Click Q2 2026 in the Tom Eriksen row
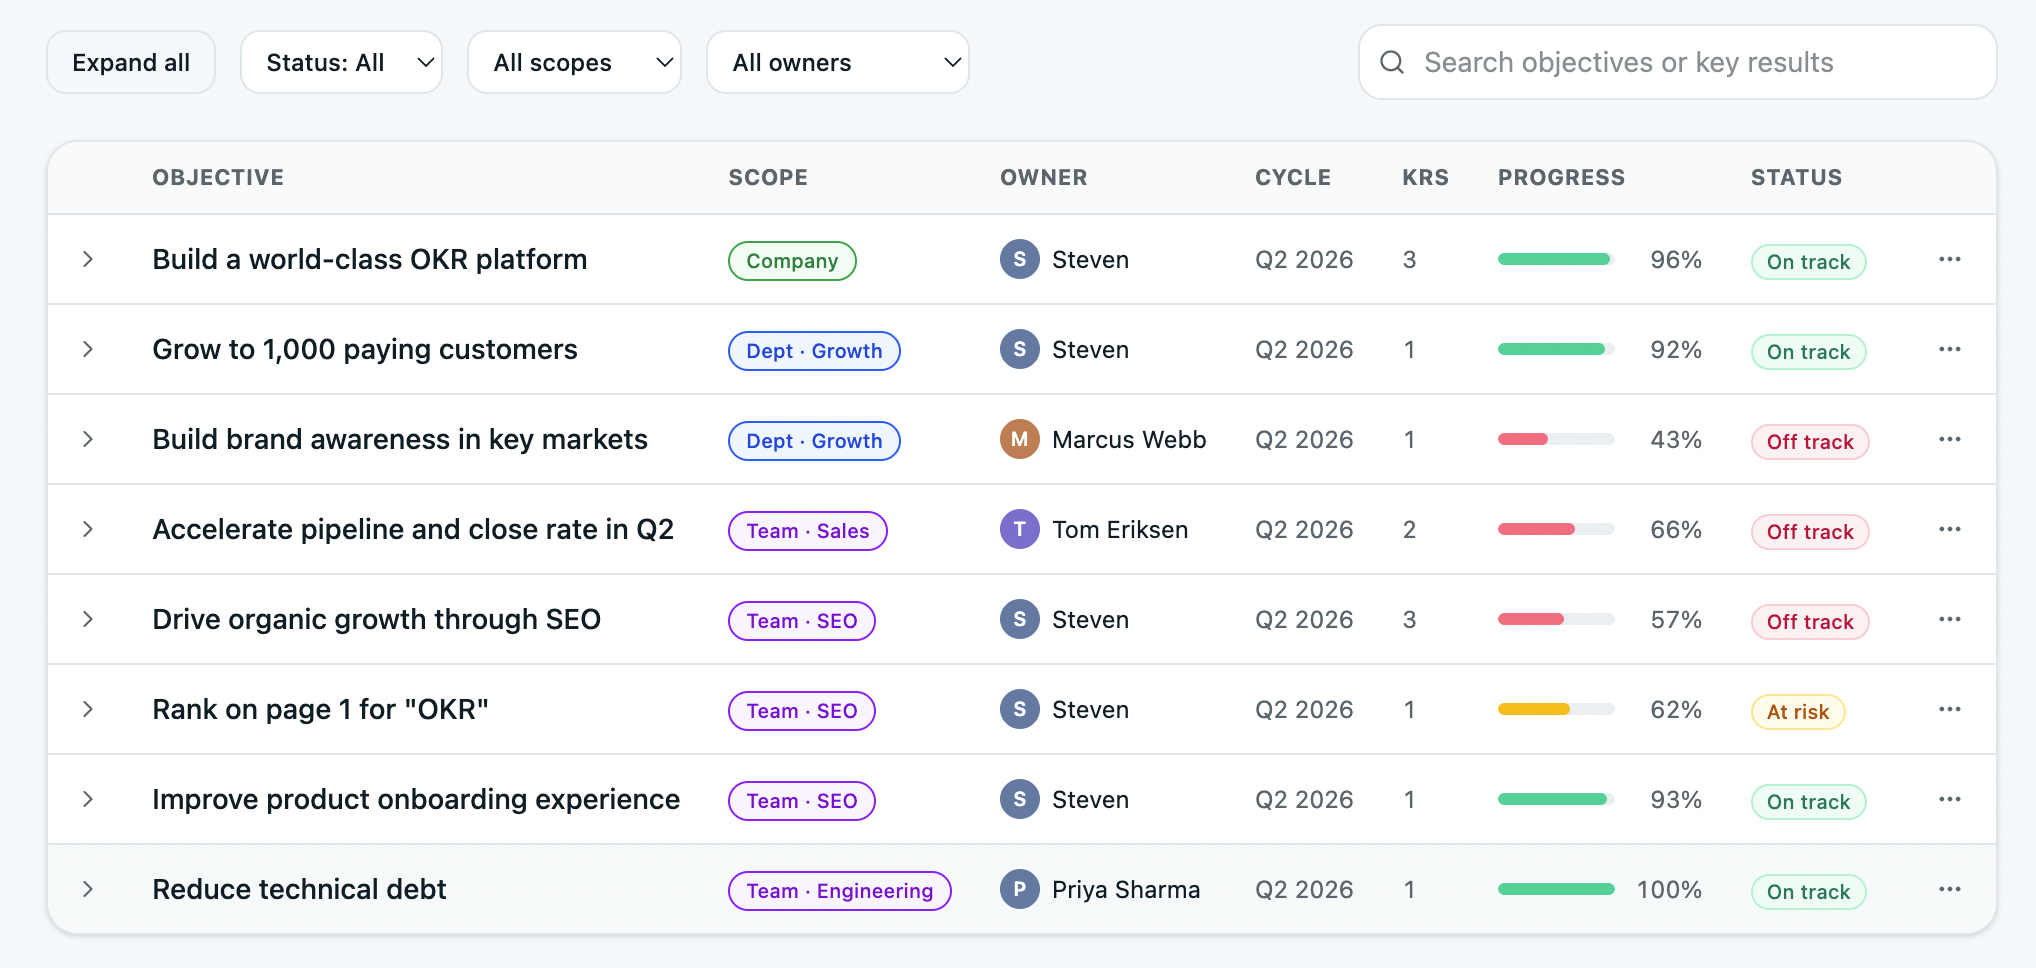This screenshot has width=2036, height=968. [1304, 529]
